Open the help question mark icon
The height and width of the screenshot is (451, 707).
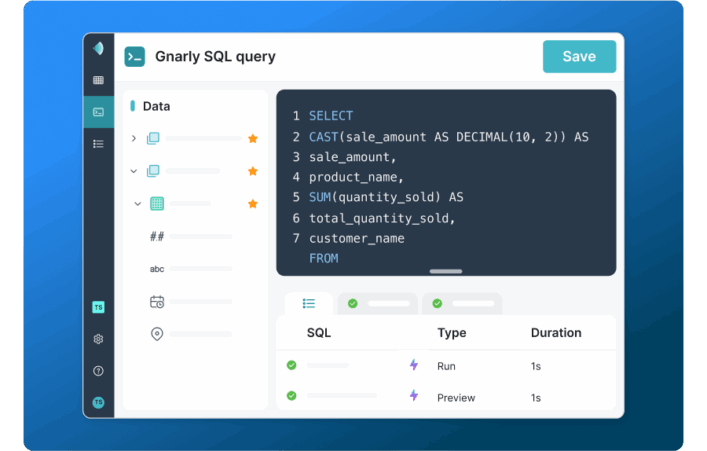click(x=98, y=371)
